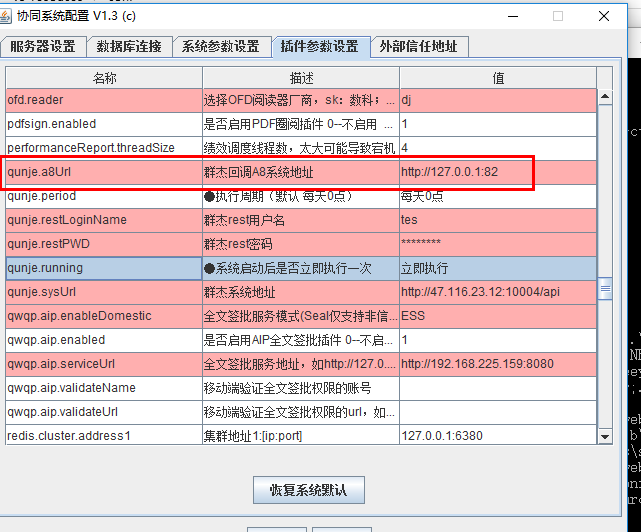Select the 群杰rest密码 description cell
Viewport: 641px width, 532px height.
click(301, 245)
